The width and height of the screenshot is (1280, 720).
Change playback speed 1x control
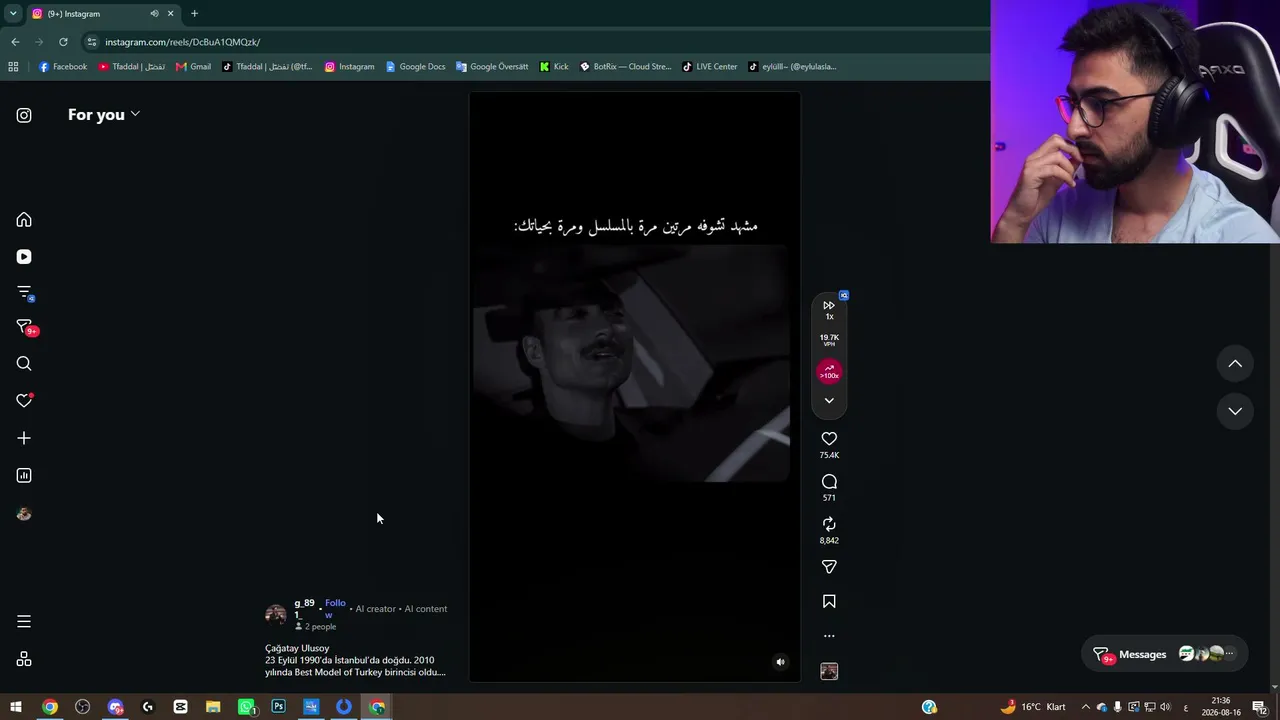(829, 309)
